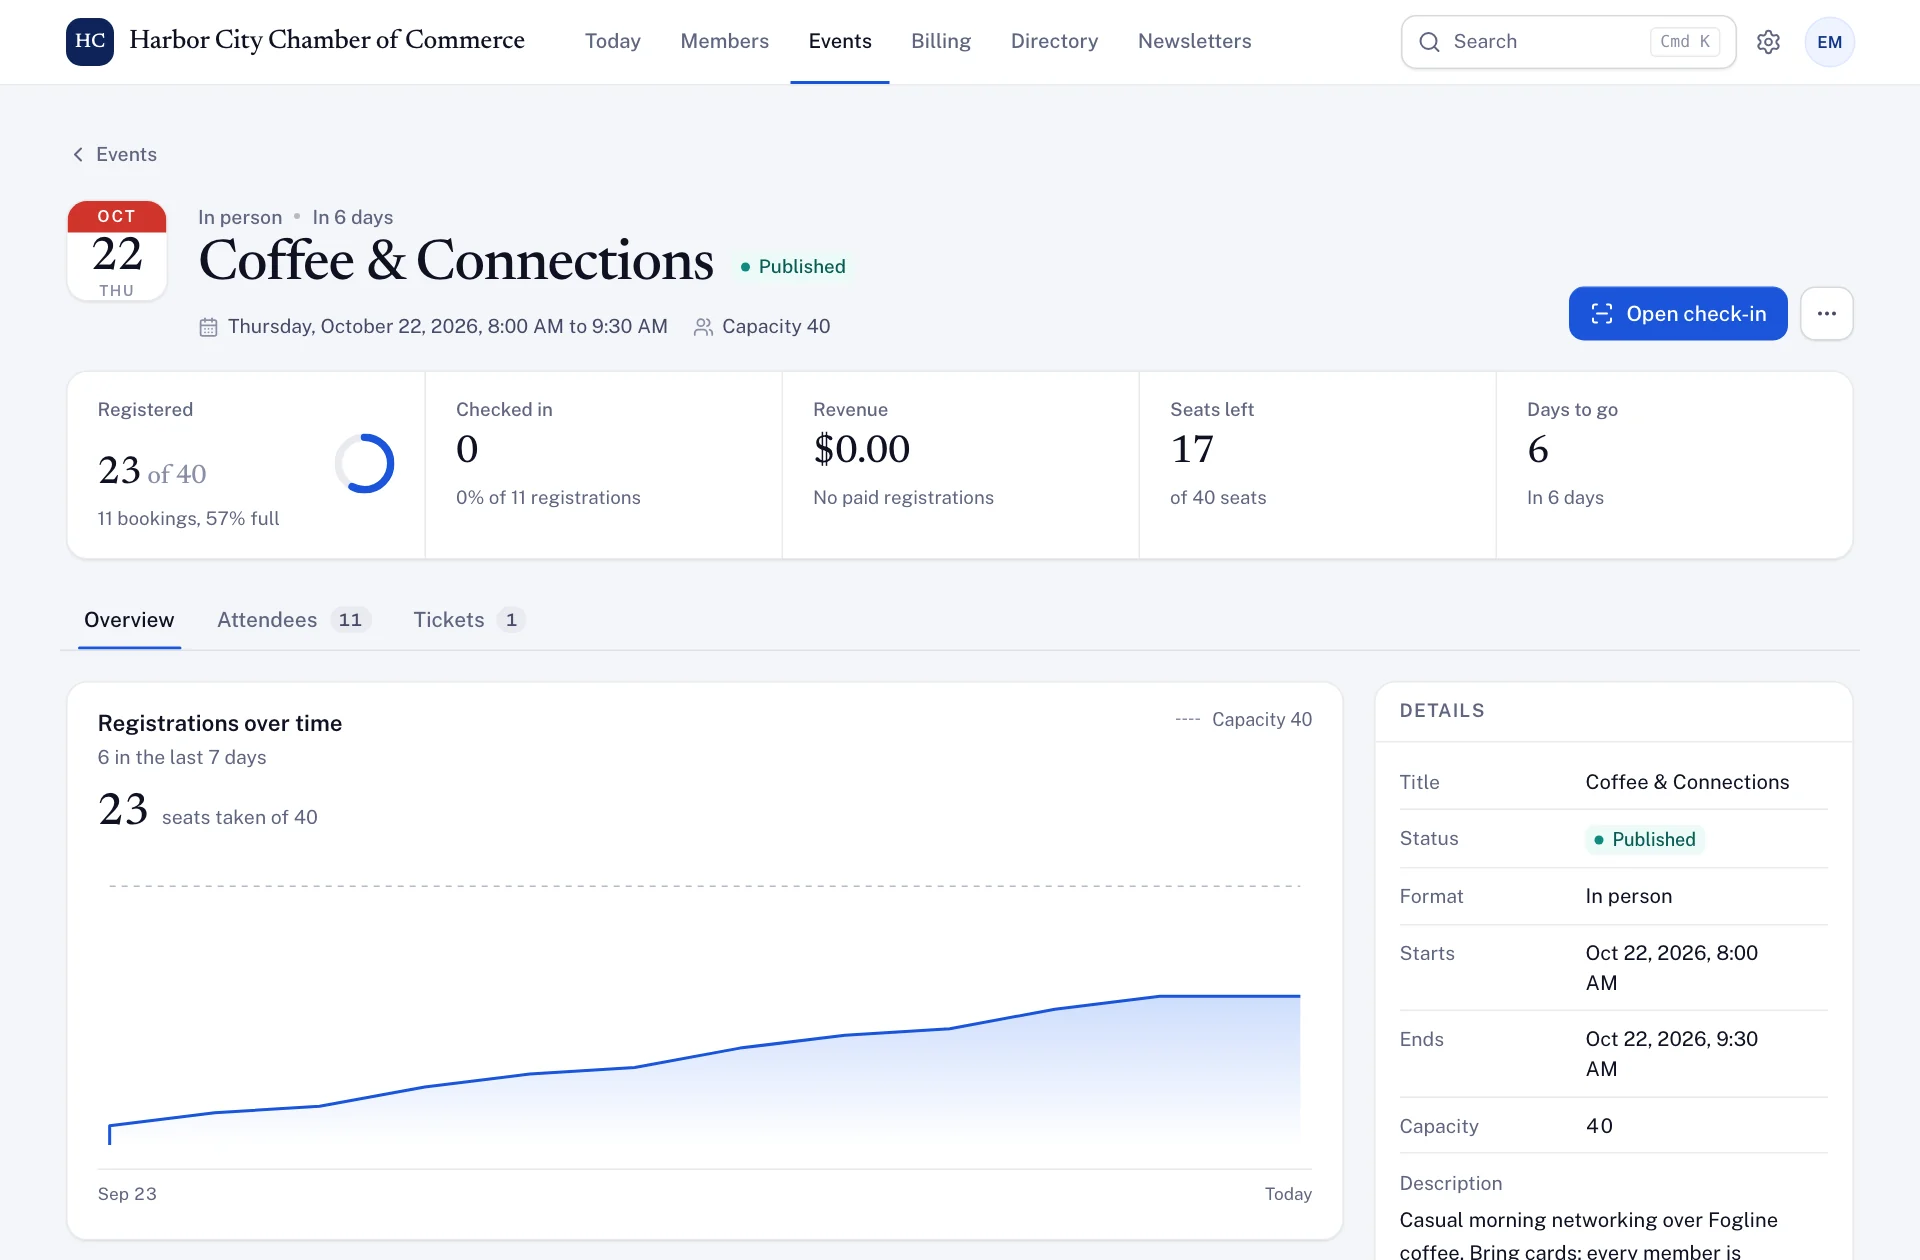
Task: Select the Overview tab
Action: [129, 620]
